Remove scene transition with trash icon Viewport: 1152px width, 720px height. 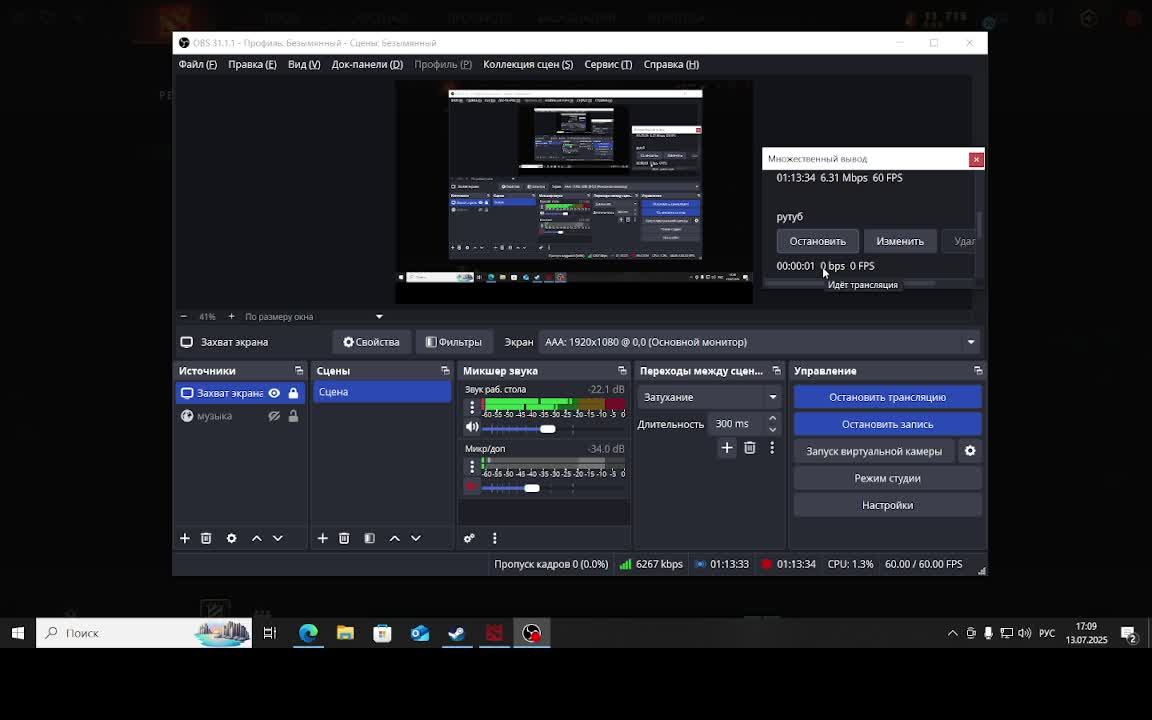point(749,447)
